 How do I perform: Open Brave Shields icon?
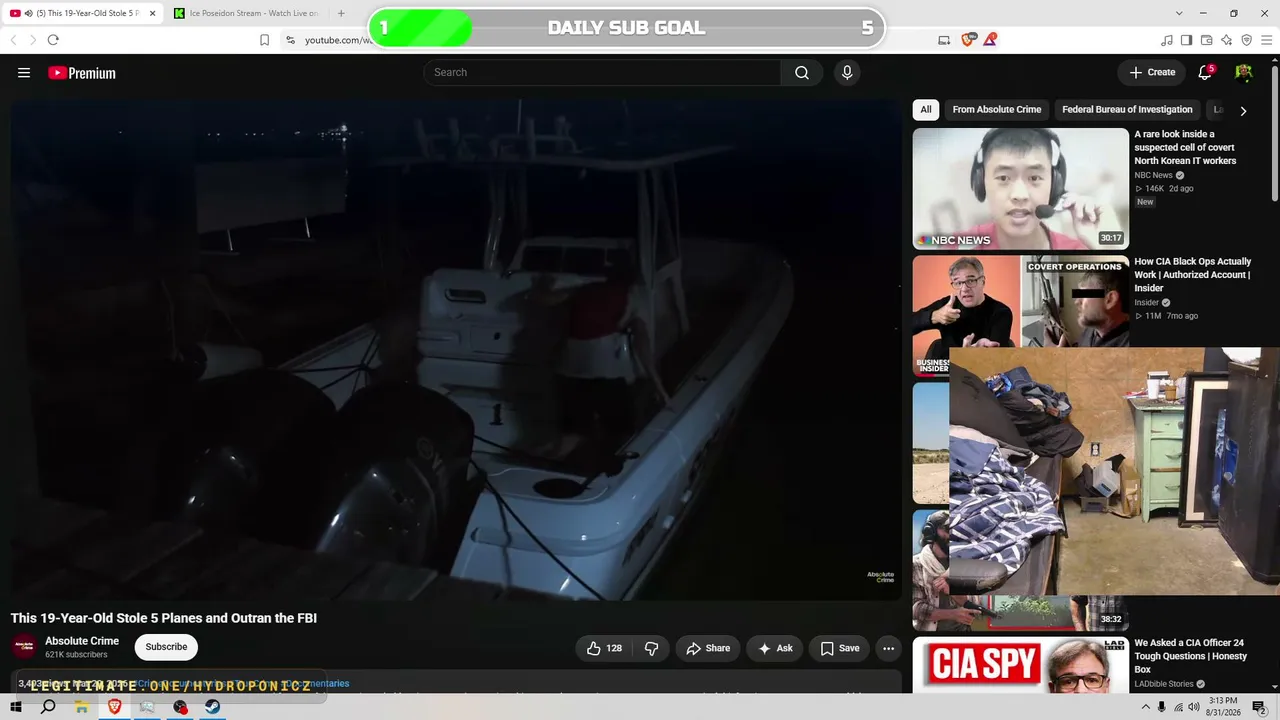[x=968, y=40]
